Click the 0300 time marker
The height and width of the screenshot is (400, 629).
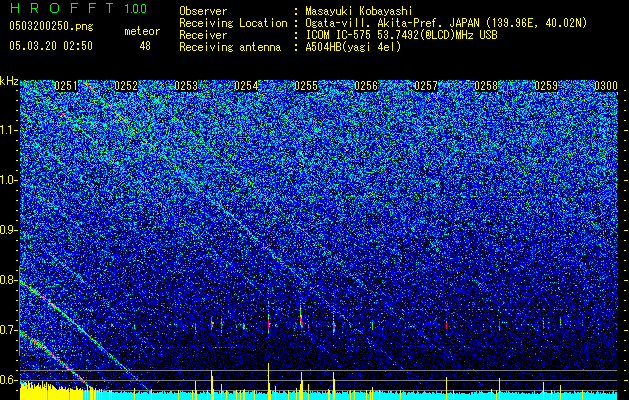(606, 86)
